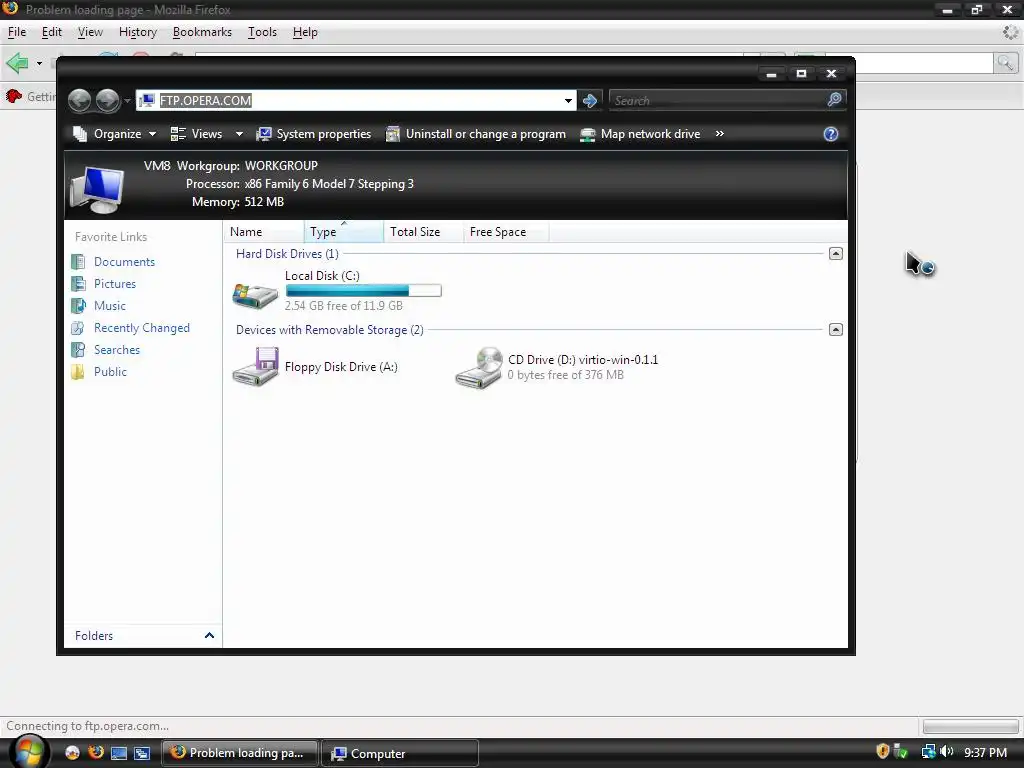Select Floppy Disk Drive (A:) icon

pos(255,366)
